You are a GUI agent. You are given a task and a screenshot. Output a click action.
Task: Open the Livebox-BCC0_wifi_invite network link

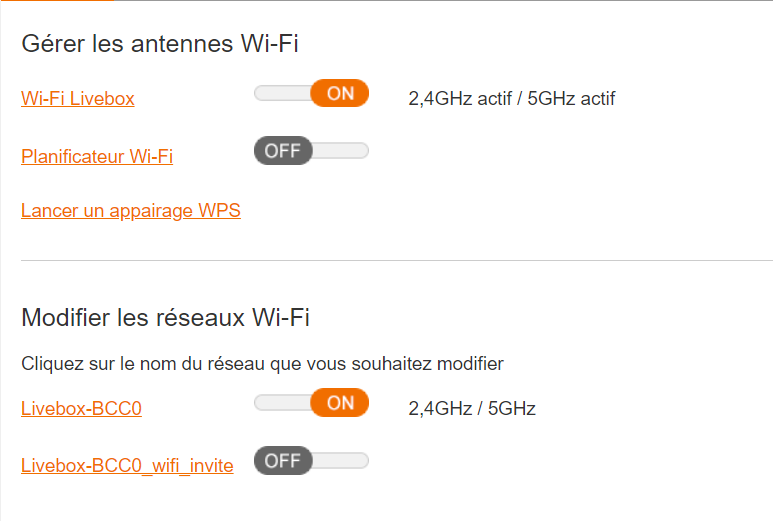pos(127,465)
